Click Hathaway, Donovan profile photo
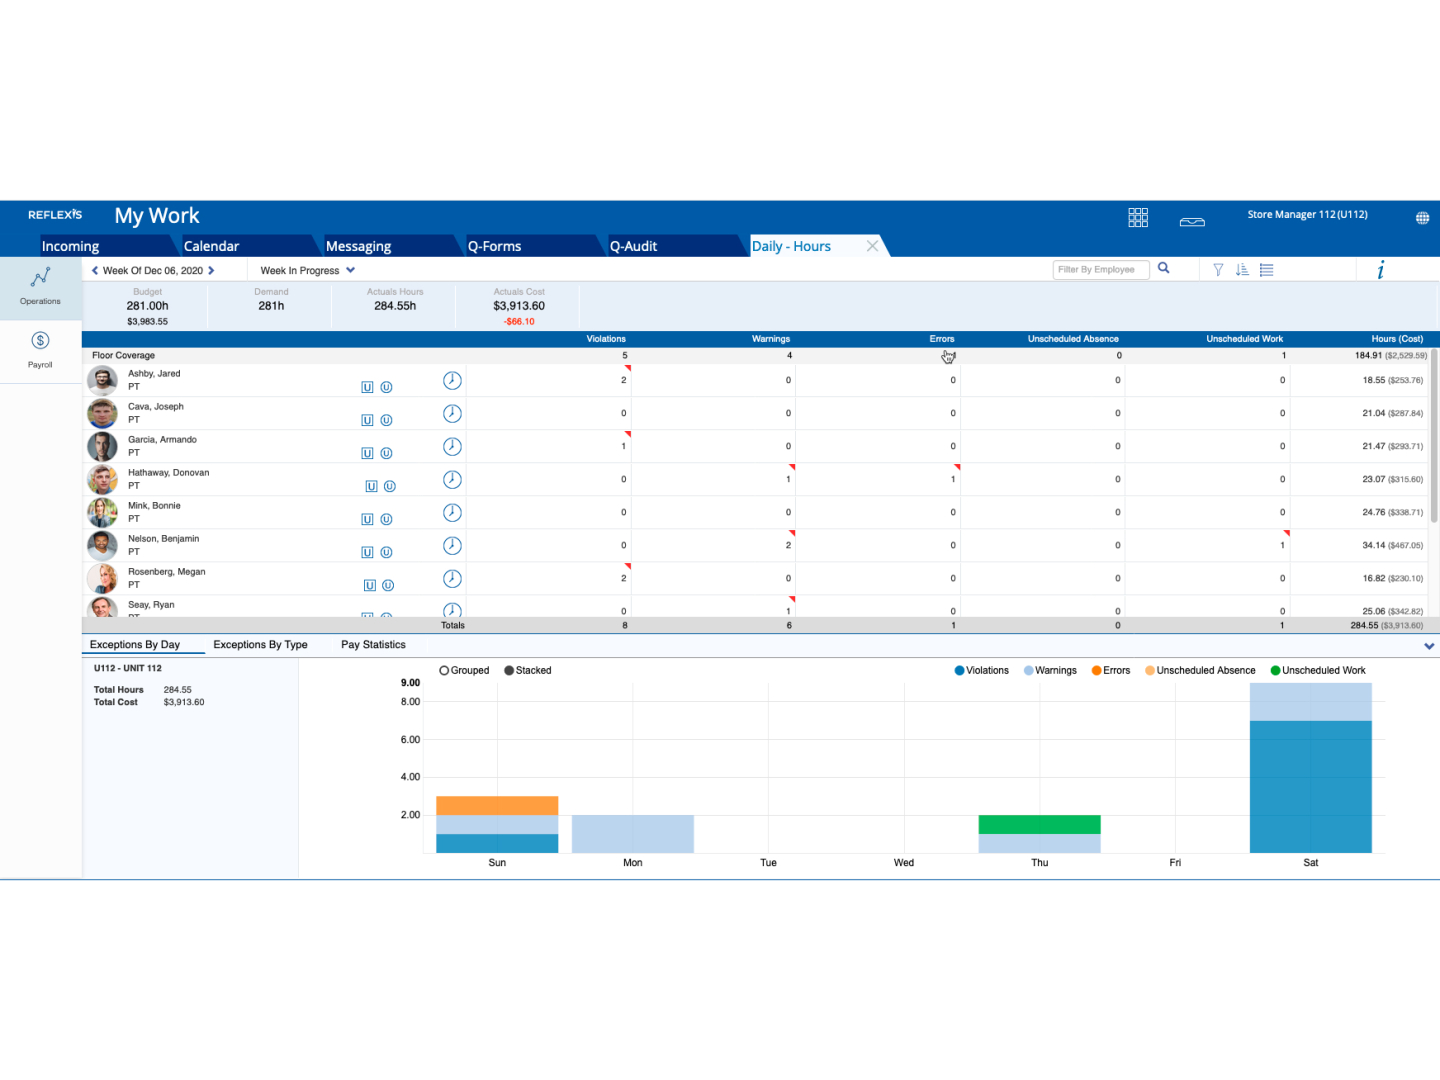This screenshot has width=1440, height=1080. point(102,479)
